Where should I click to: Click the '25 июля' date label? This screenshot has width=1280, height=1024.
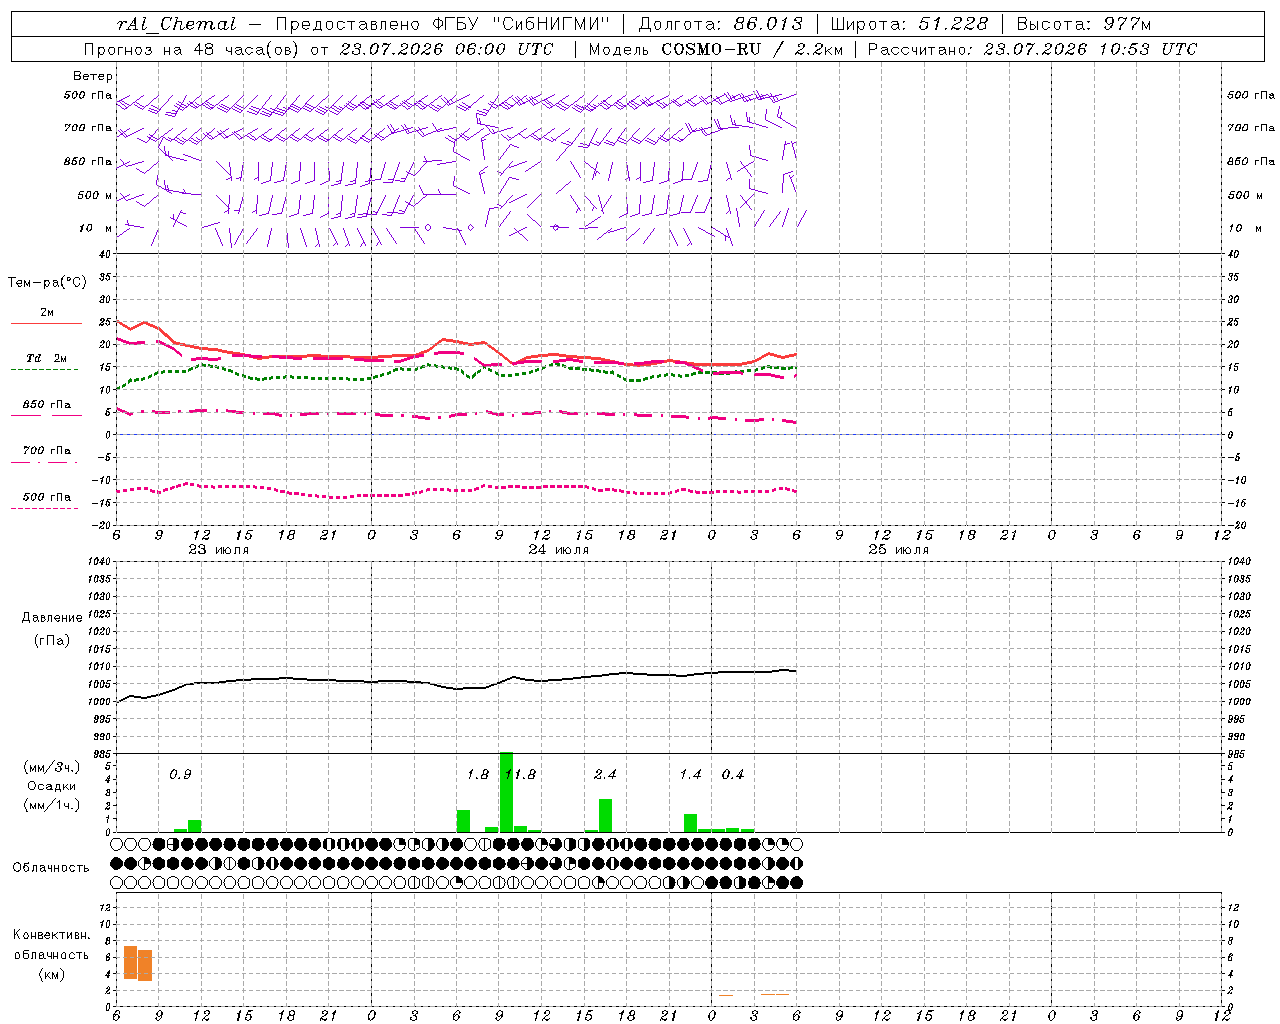tap(898, 549)
